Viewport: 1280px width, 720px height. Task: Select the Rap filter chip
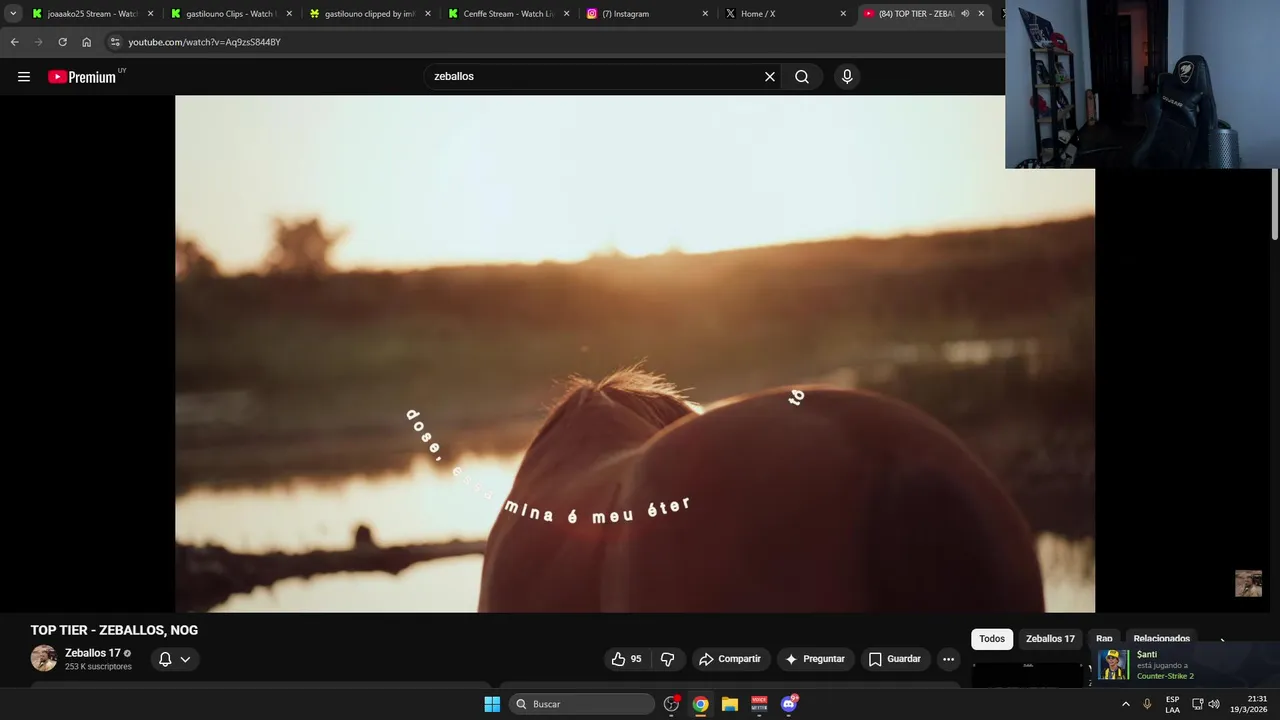pyautogui.click(x=1104, y=639)
